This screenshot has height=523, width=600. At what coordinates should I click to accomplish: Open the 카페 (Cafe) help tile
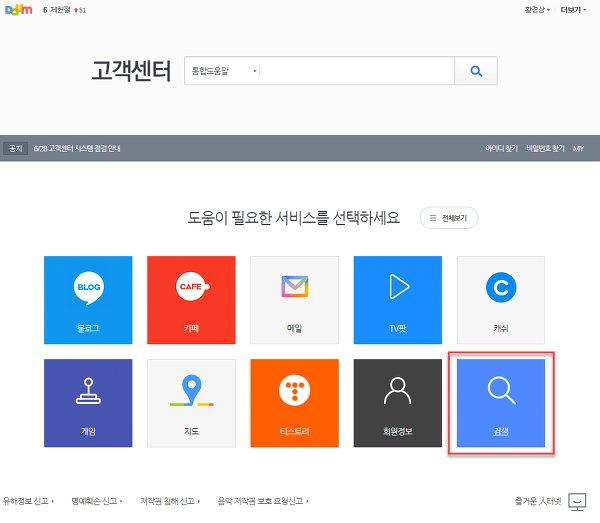[x=191, y=300]
